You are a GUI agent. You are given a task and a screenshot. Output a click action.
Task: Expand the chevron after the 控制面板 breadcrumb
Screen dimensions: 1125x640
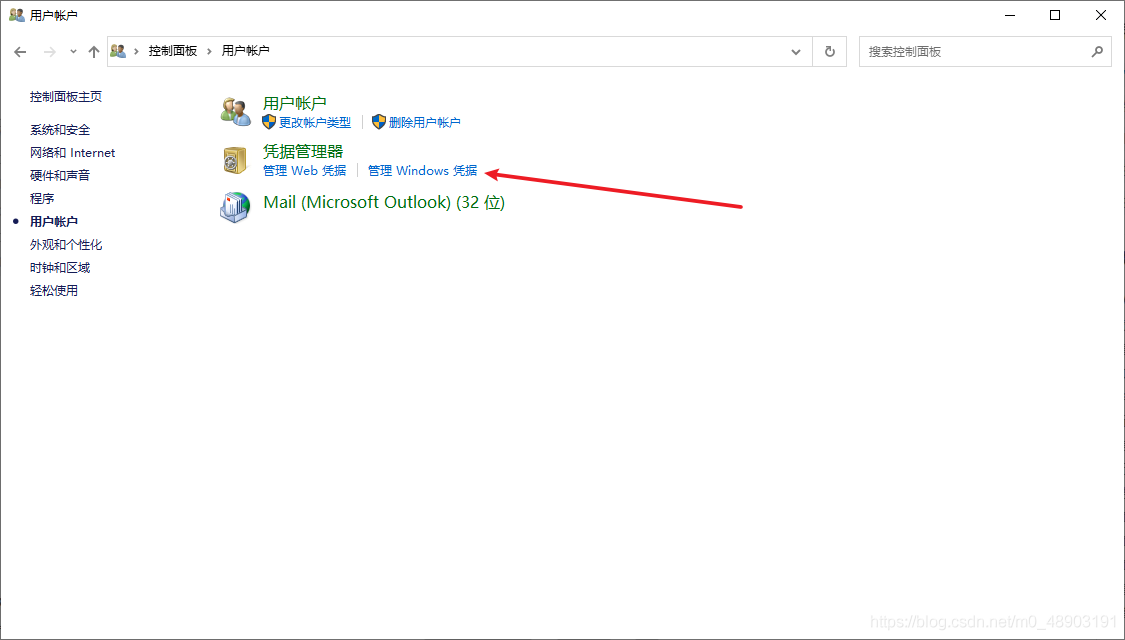pyautogui.click(x=210, y=52)
